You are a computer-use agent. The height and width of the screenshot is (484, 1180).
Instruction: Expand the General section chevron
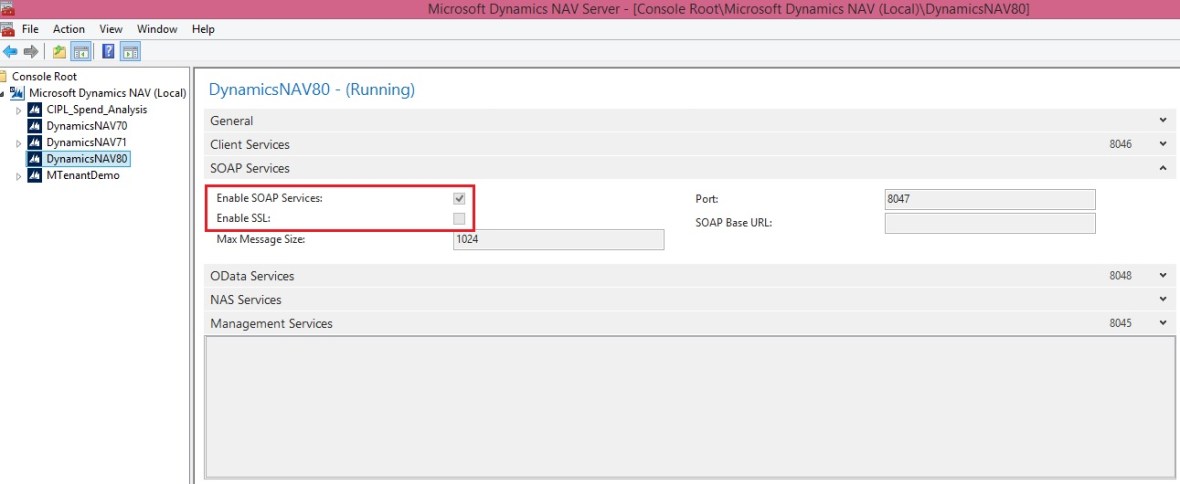(1162, 121)
